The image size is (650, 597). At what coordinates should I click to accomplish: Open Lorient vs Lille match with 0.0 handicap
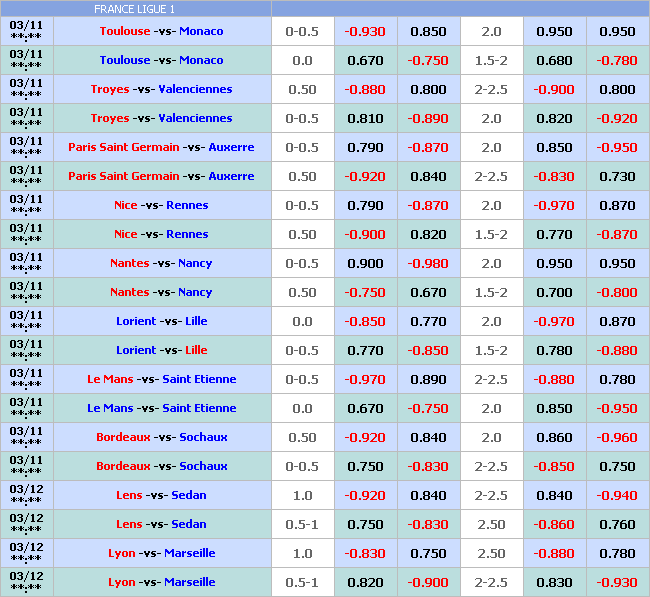pyautogui.click(x=161, y=321)
